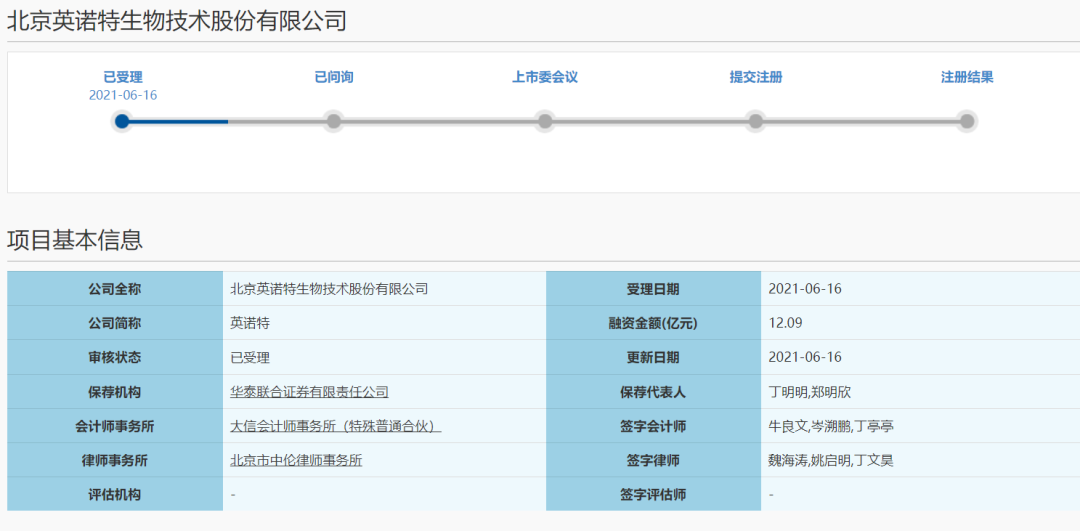Click the company full name value in the table
Screen dimensions: 1080x531
(x=329, y=289)
